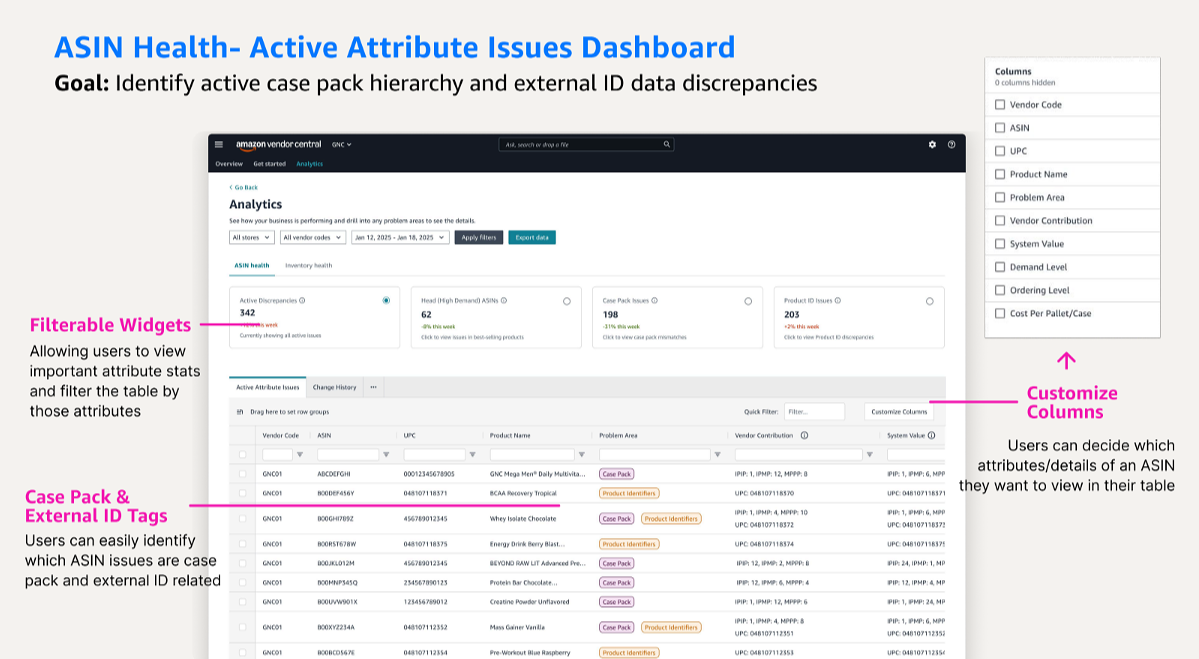Open the All stores dropdown
Screen dimensions: 1199x659
tap(252, 238)
